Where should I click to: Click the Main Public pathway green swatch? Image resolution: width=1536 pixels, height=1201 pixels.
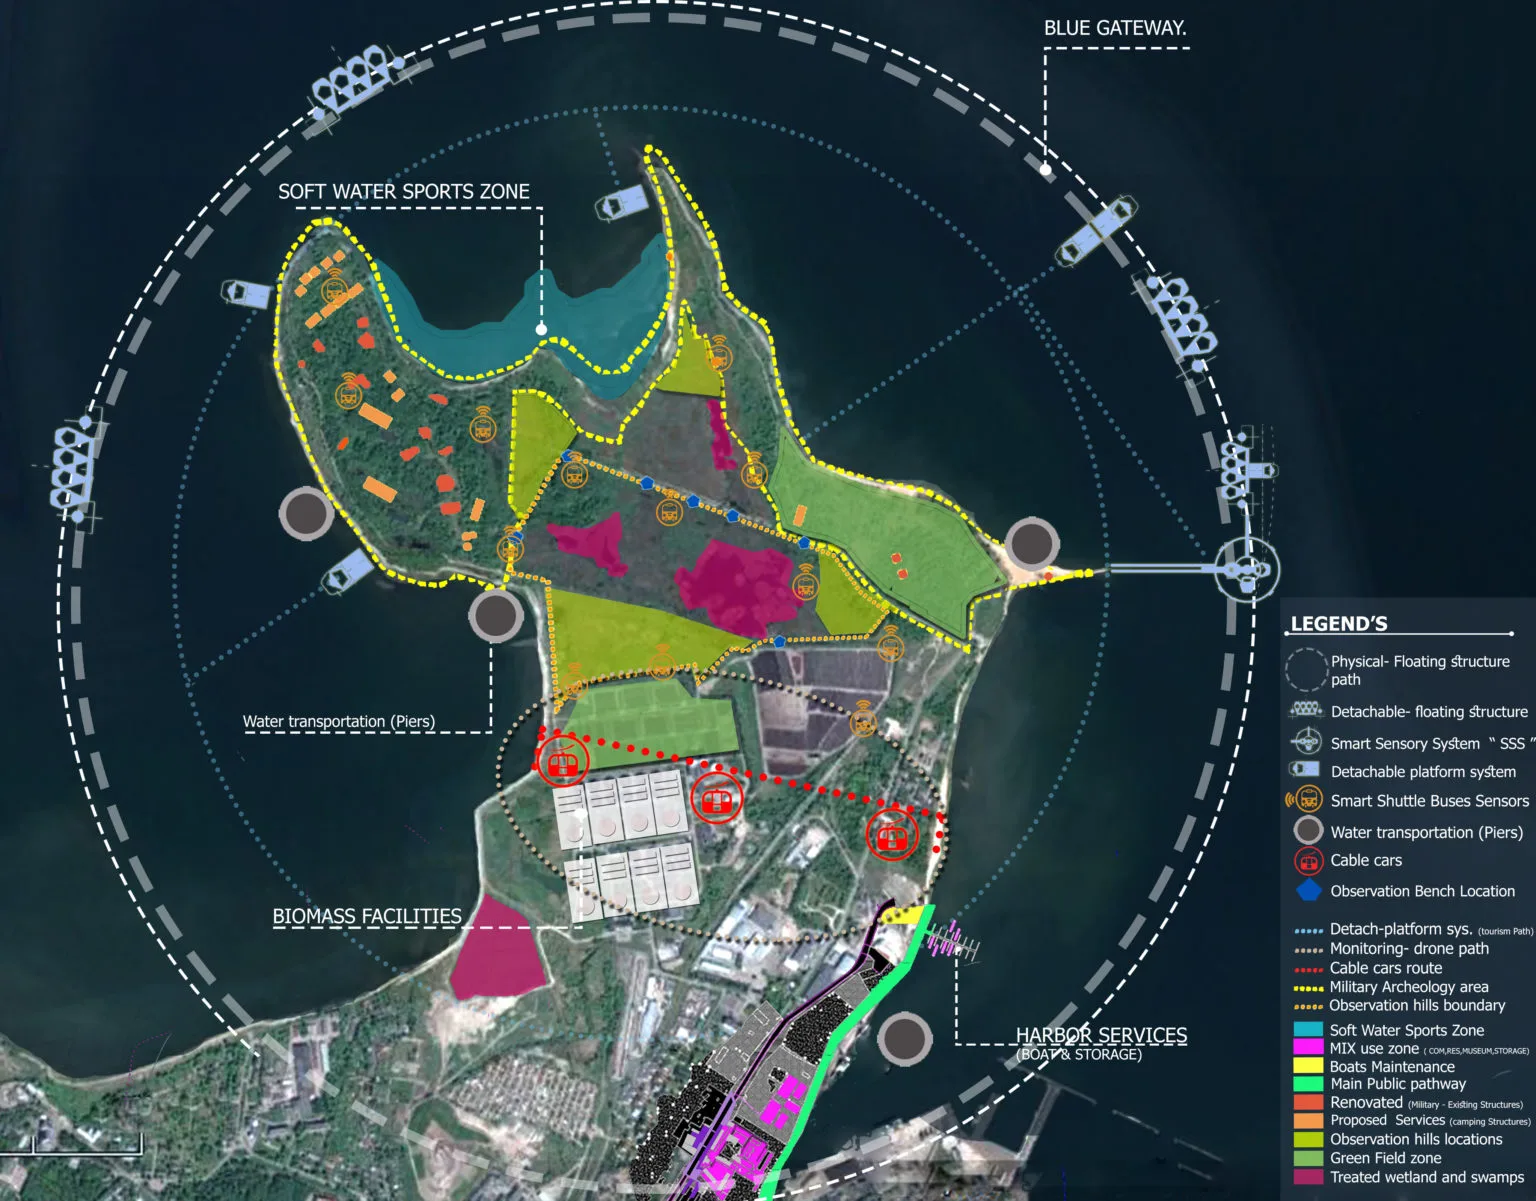[1308, 1084]
